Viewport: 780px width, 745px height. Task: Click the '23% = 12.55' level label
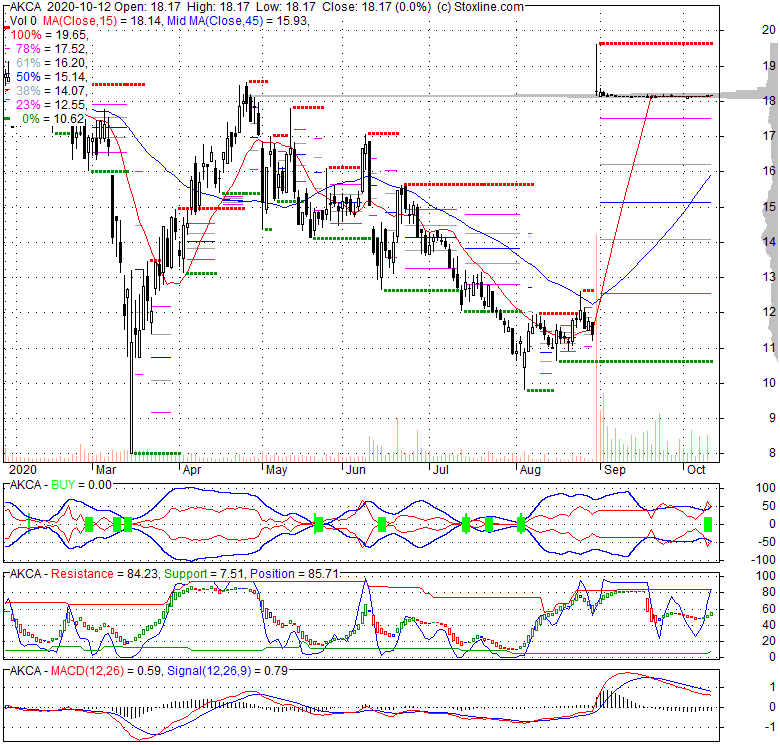click(51, 104)
